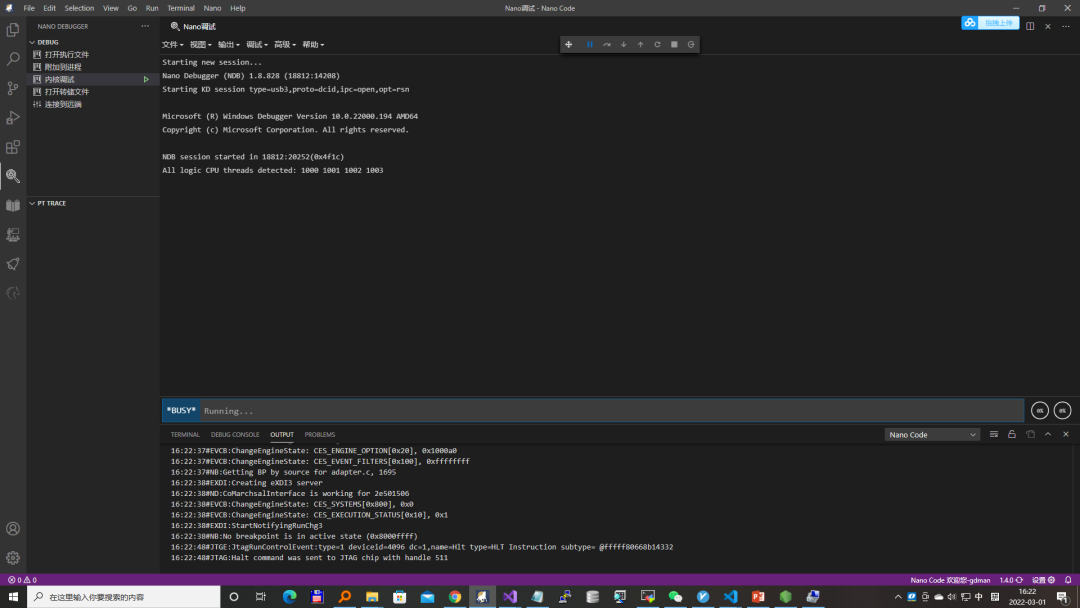Image resolution: width=1080 pixels, height=608 pixels.
Task: Click the split editor right icon
Action: [x=1030, y=26]
